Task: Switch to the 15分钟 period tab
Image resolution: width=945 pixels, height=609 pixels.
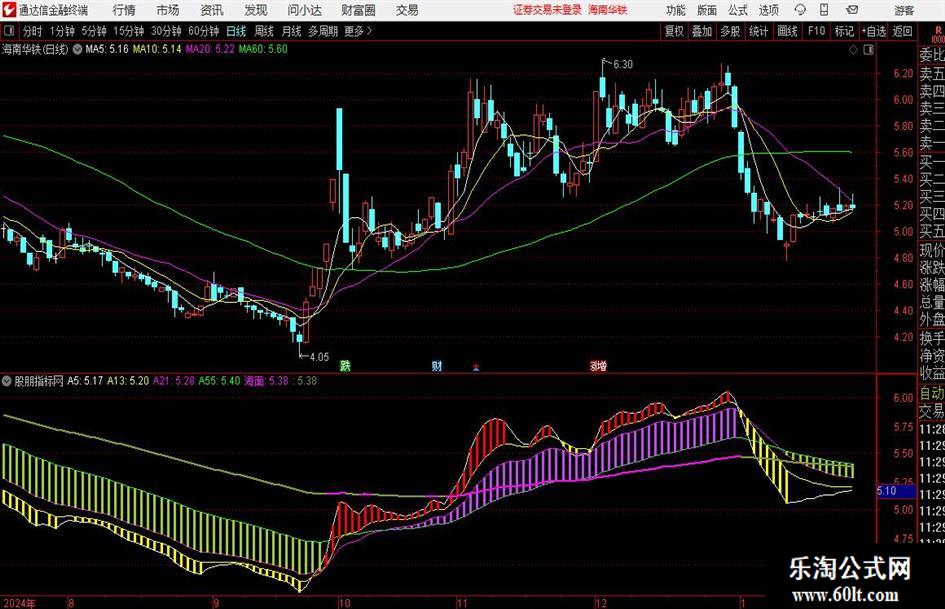Action: tap(129, 31)
